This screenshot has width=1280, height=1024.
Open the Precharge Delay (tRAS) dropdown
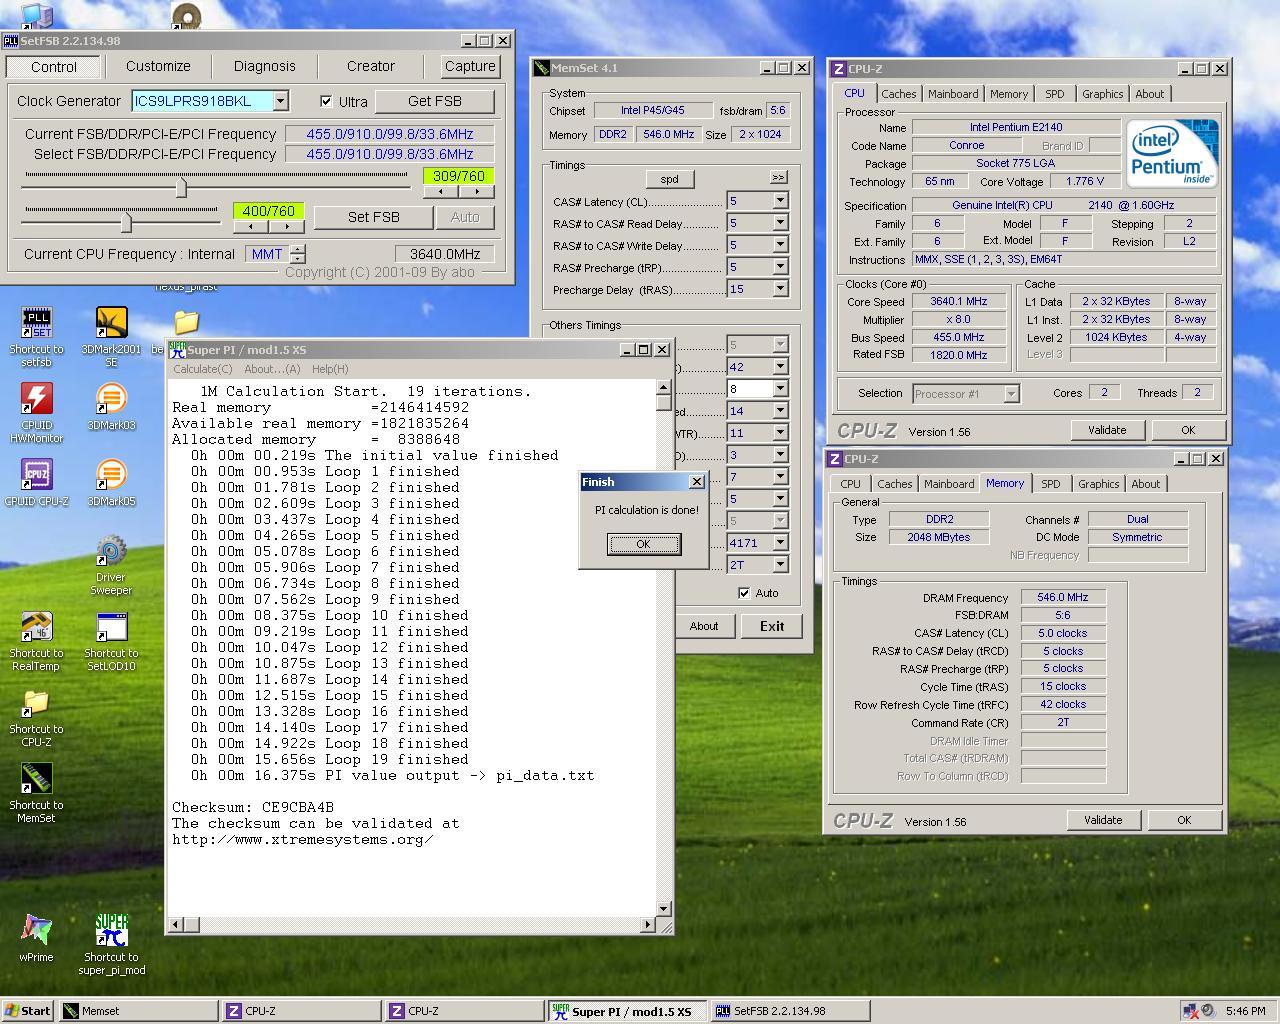[780, 289]
